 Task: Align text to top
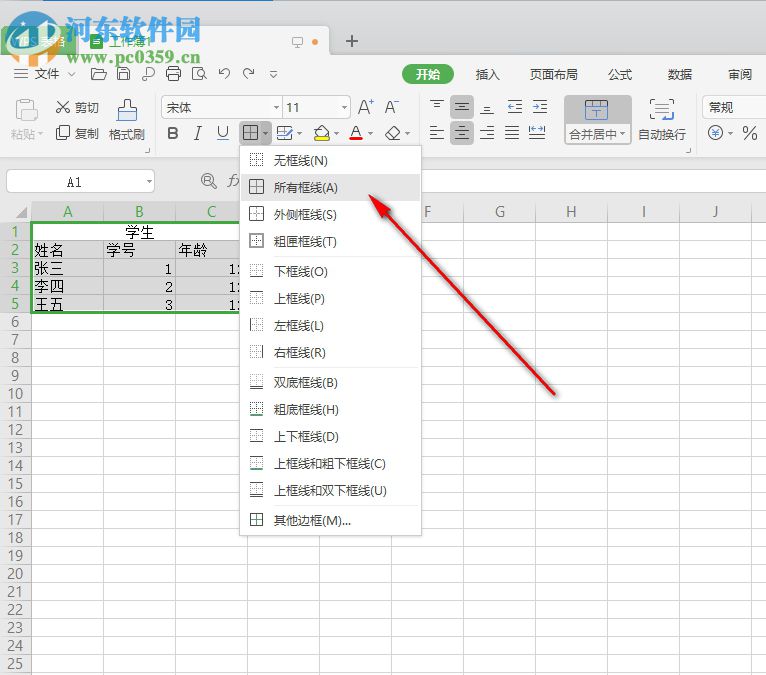[437, 106]
